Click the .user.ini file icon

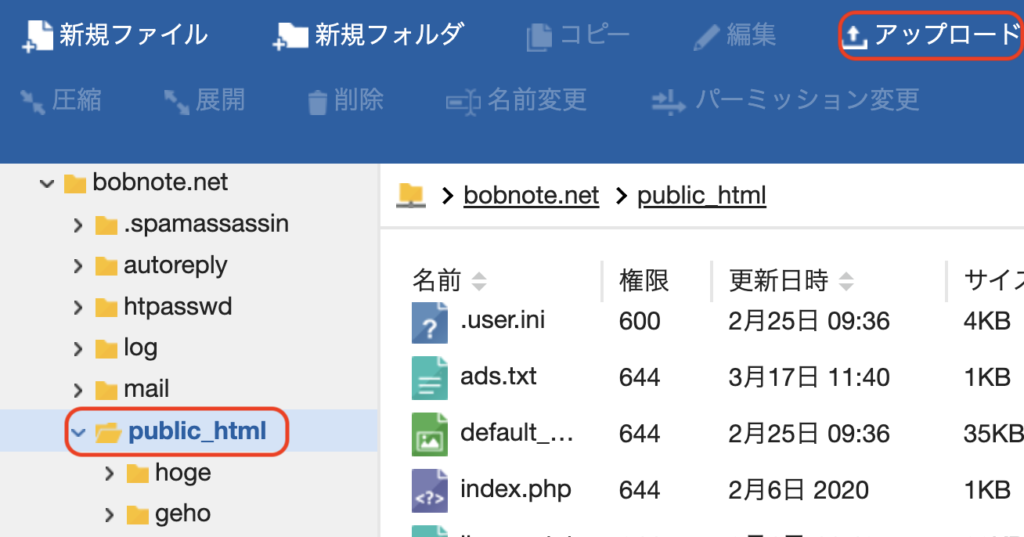[429, 322]
